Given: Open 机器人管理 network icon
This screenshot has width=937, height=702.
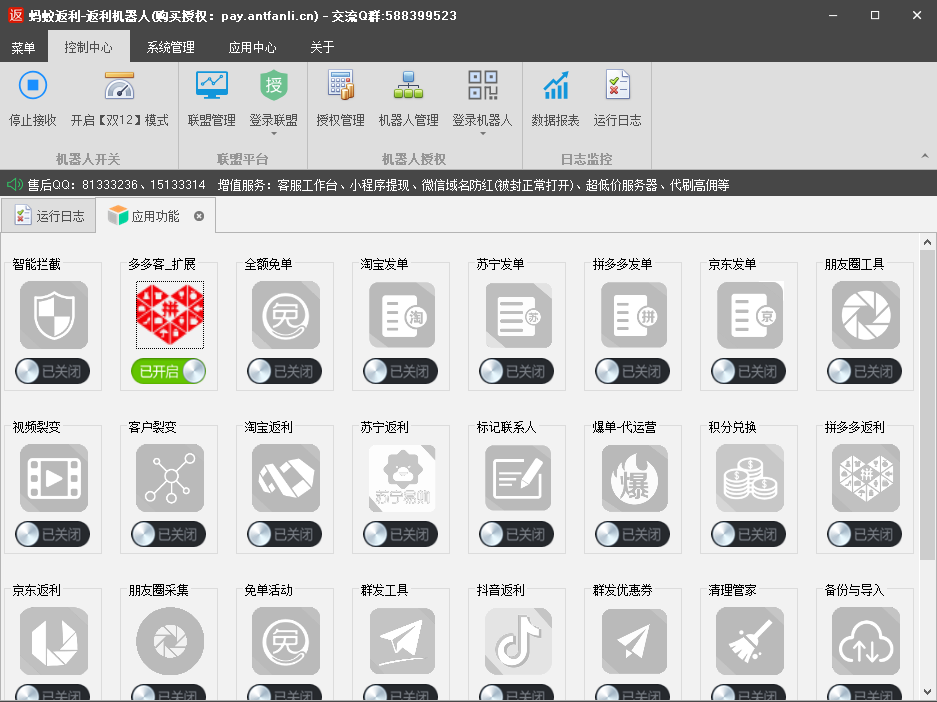Looking at the screenshot, I should [x=409, y=85].
